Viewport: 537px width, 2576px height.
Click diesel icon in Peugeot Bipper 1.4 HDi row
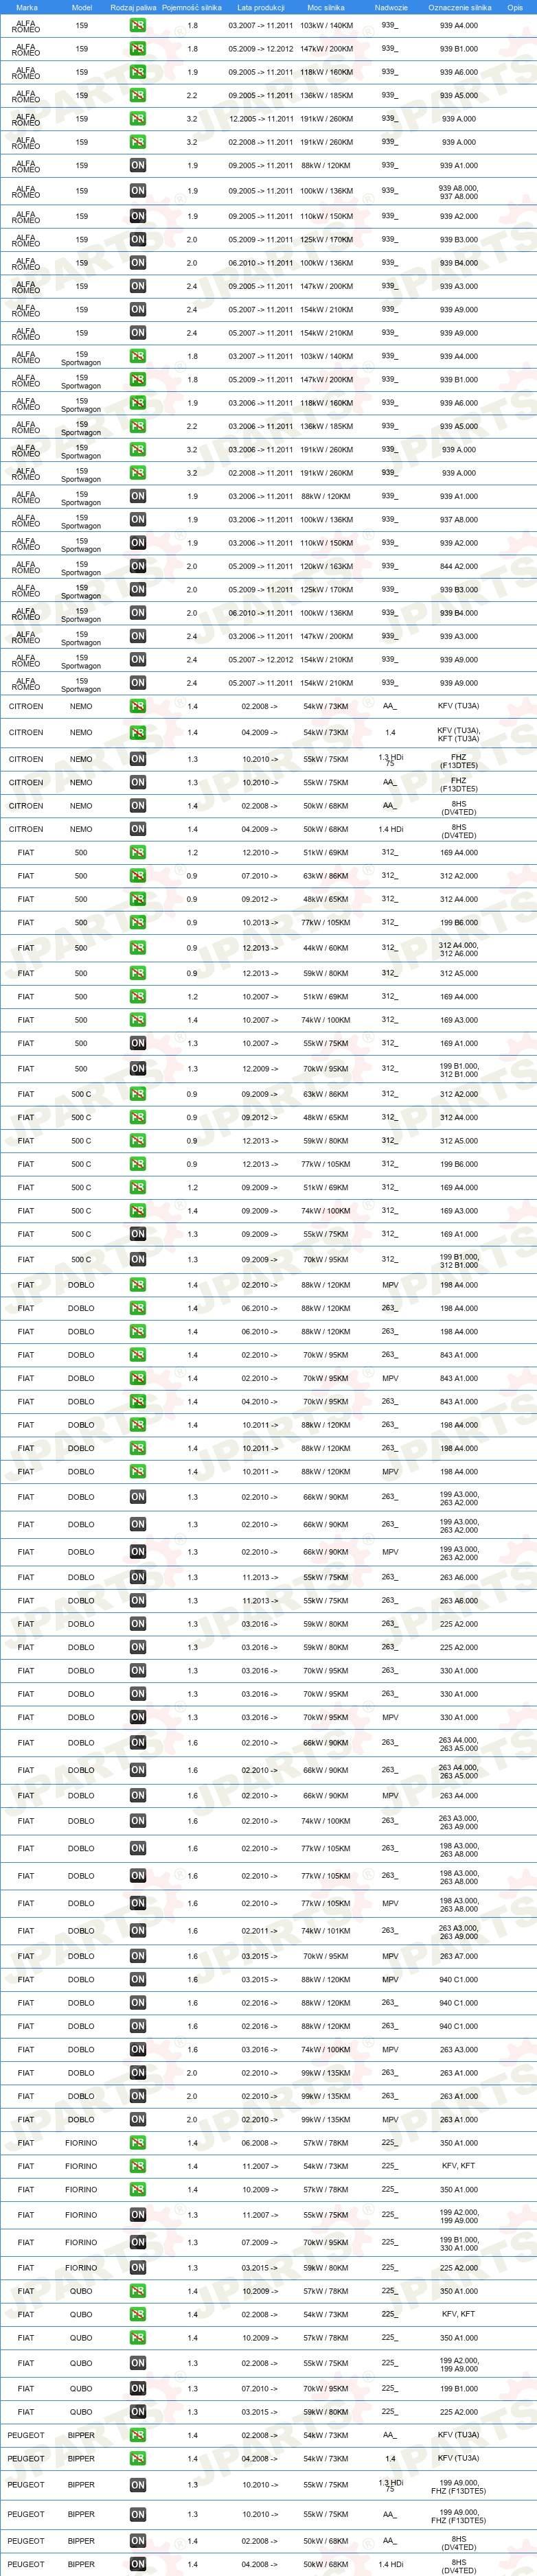tap(138, 2564)
